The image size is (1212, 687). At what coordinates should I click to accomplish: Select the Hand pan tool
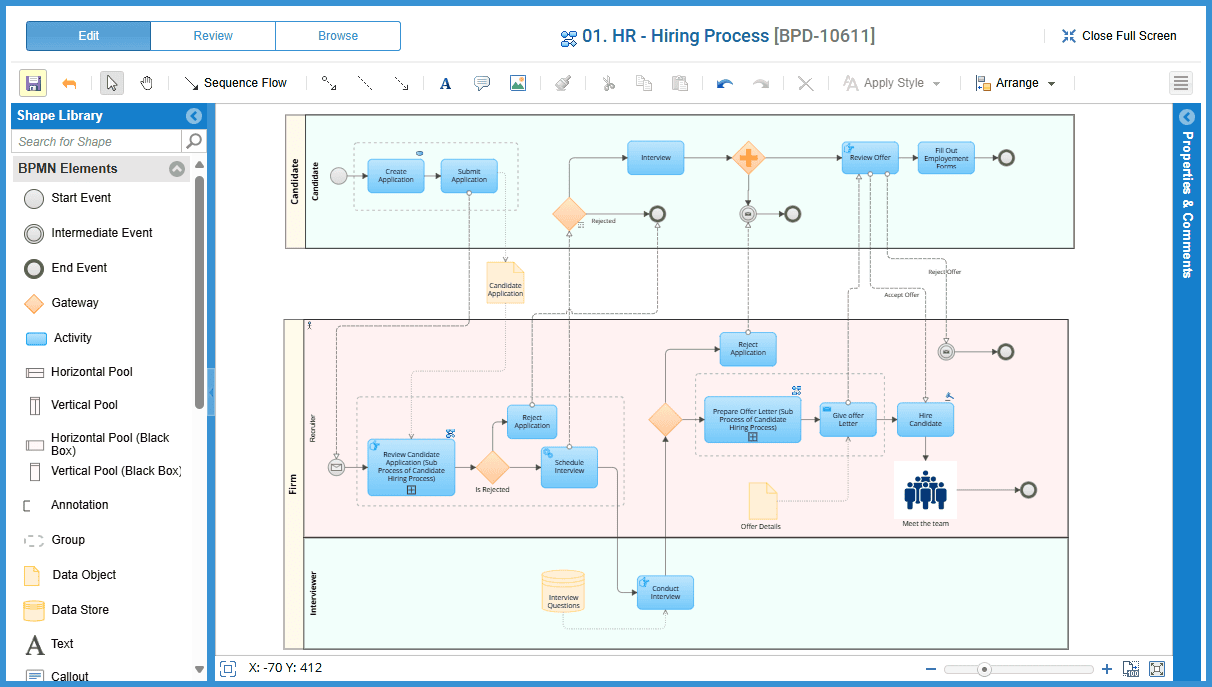147,83
